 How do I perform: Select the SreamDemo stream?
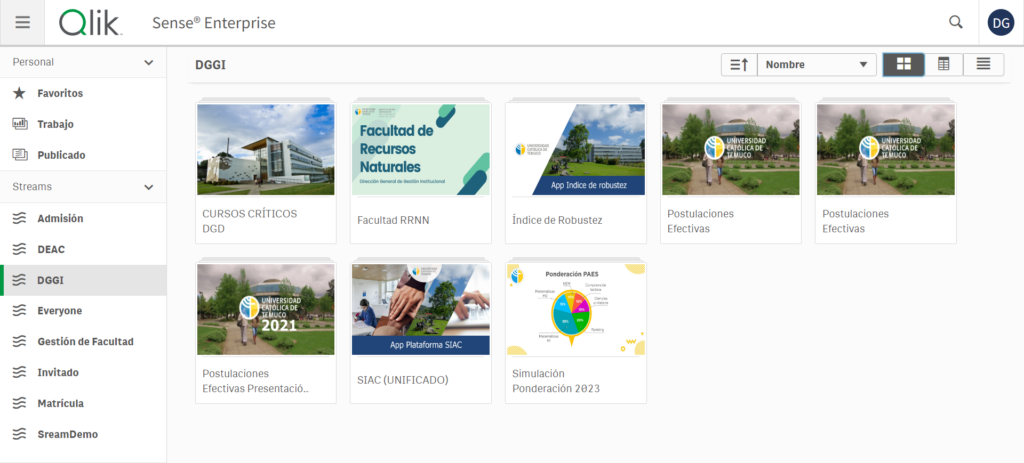coord(83,434)
